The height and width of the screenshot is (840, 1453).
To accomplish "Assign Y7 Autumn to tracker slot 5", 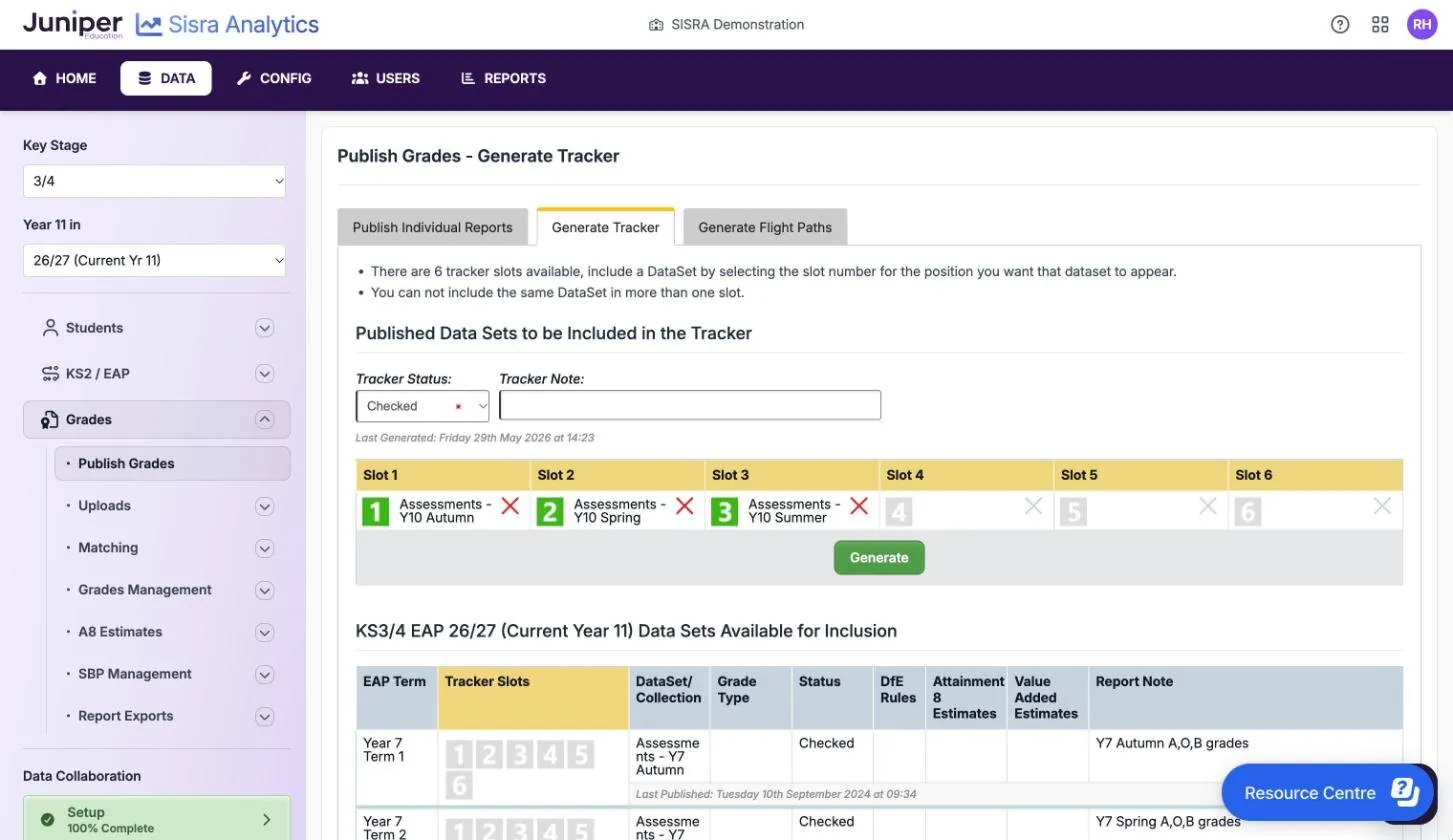I will [x=582, y=754].
